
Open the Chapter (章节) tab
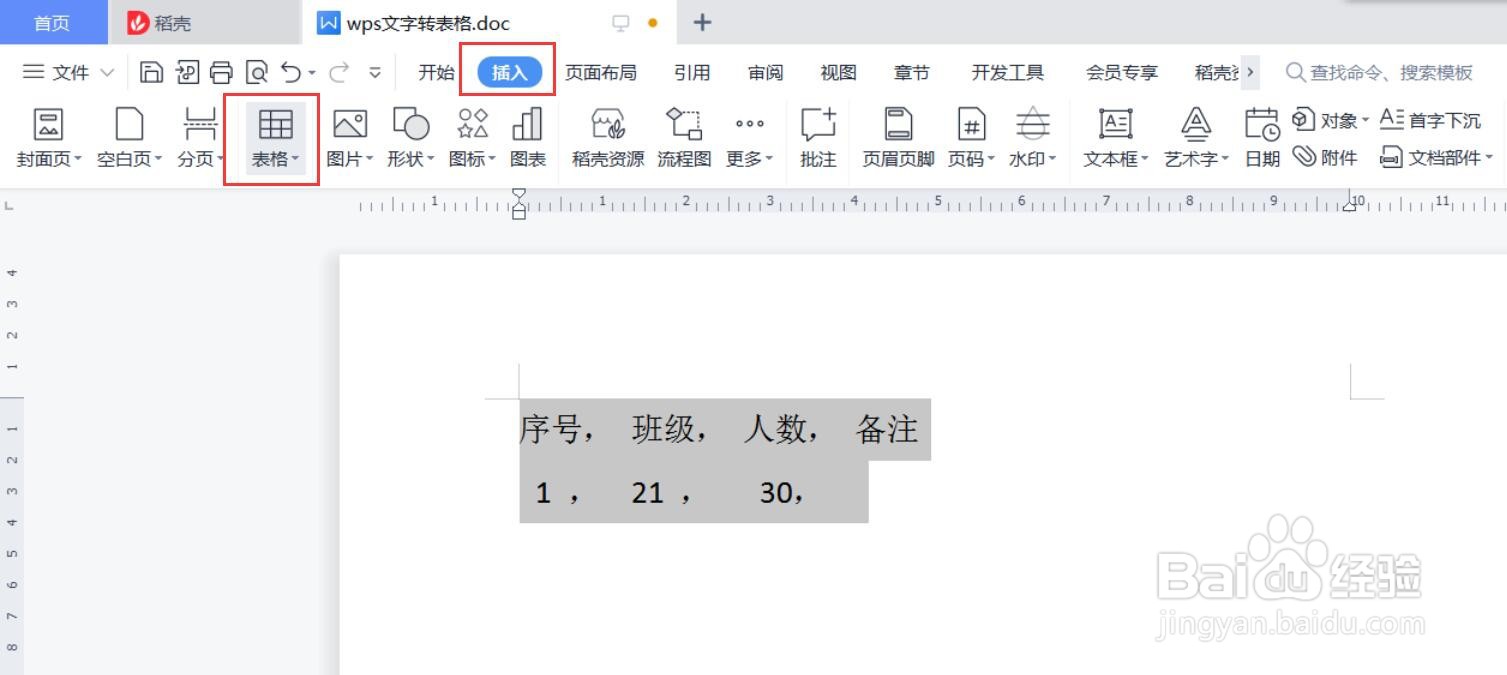[x=911, y=72]
